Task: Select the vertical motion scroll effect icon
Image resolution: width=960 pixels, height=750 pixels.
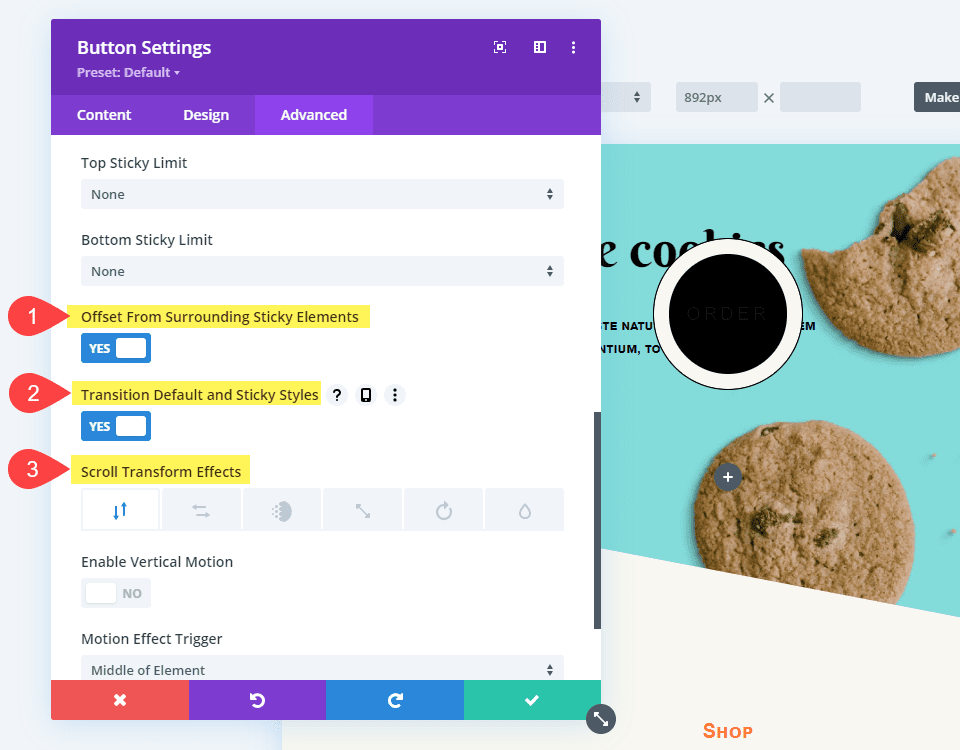Action: coord(120,510)
